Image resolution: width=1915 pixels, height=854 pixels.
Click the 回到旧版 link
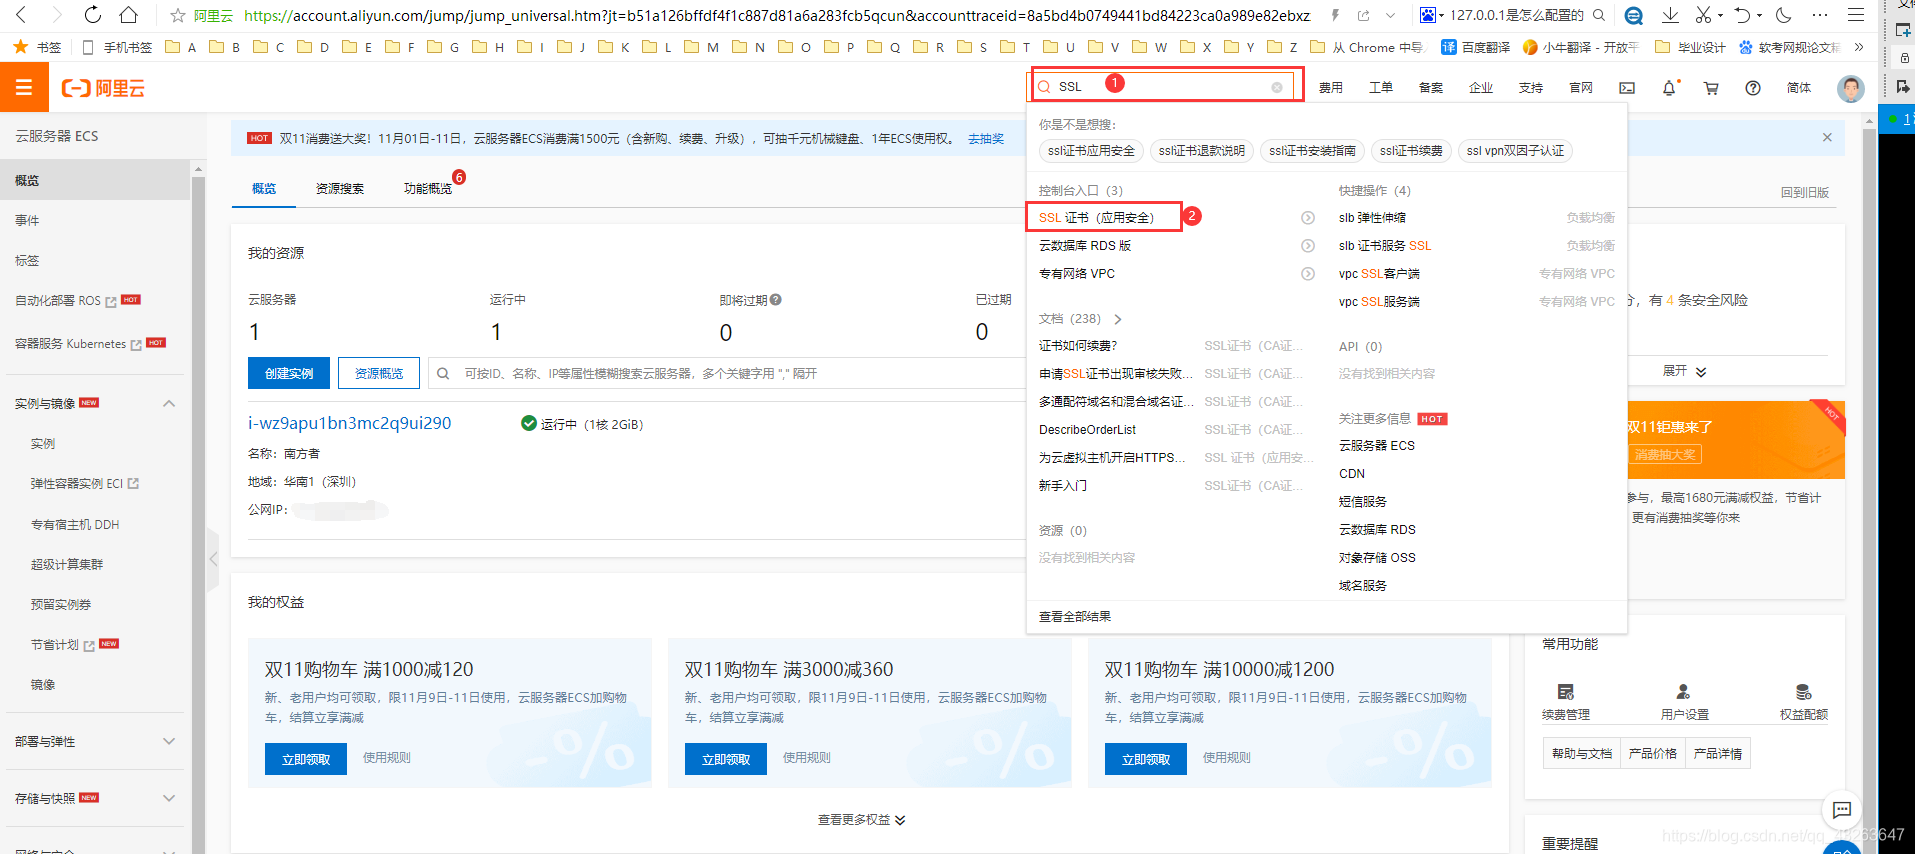[1805, 192]
